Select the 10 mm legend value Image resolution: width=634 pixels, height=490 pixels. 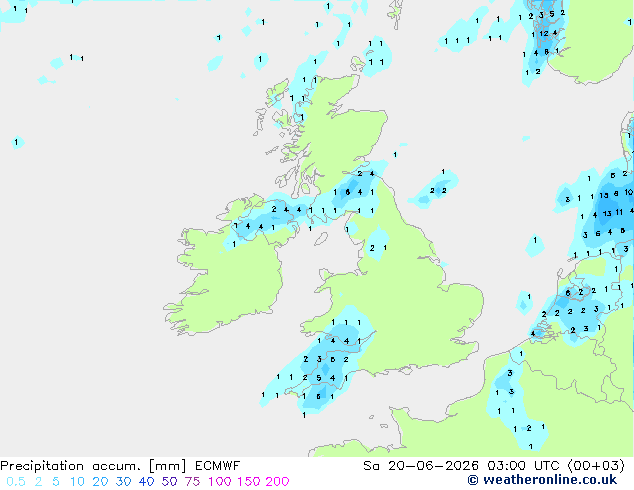[77, 482]
